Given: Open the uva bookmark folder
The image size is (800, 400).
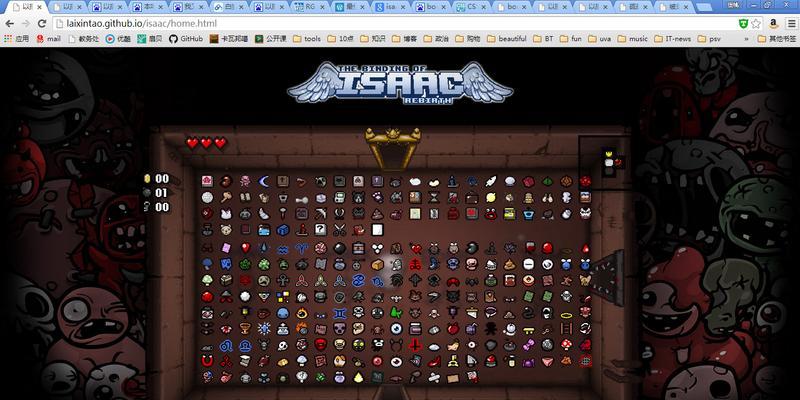Looking at the screenshot, I should [x=600, y=39].
